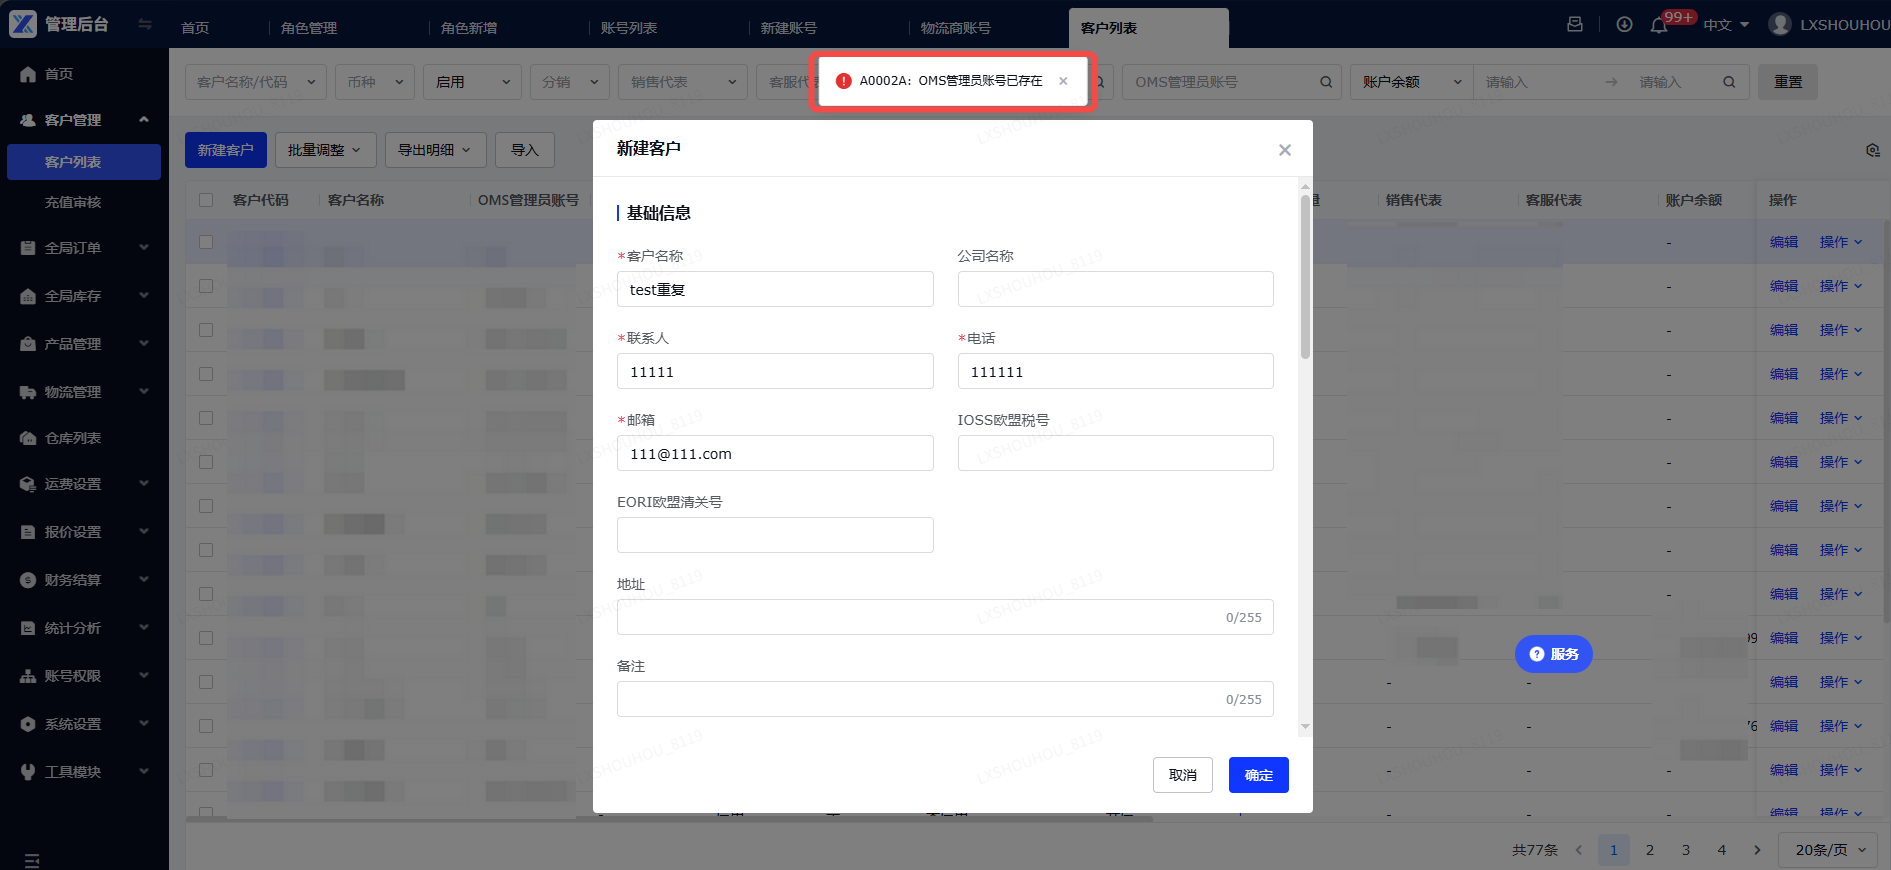Toggle the select-all checkbox in table header
Screen dimensions: 1891x870
coord(206,200)
